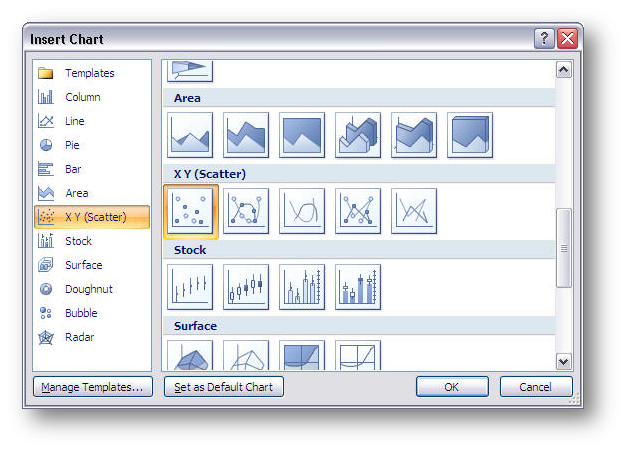
Task: Switch to the Column chart category
Action: tap(82, 97)
